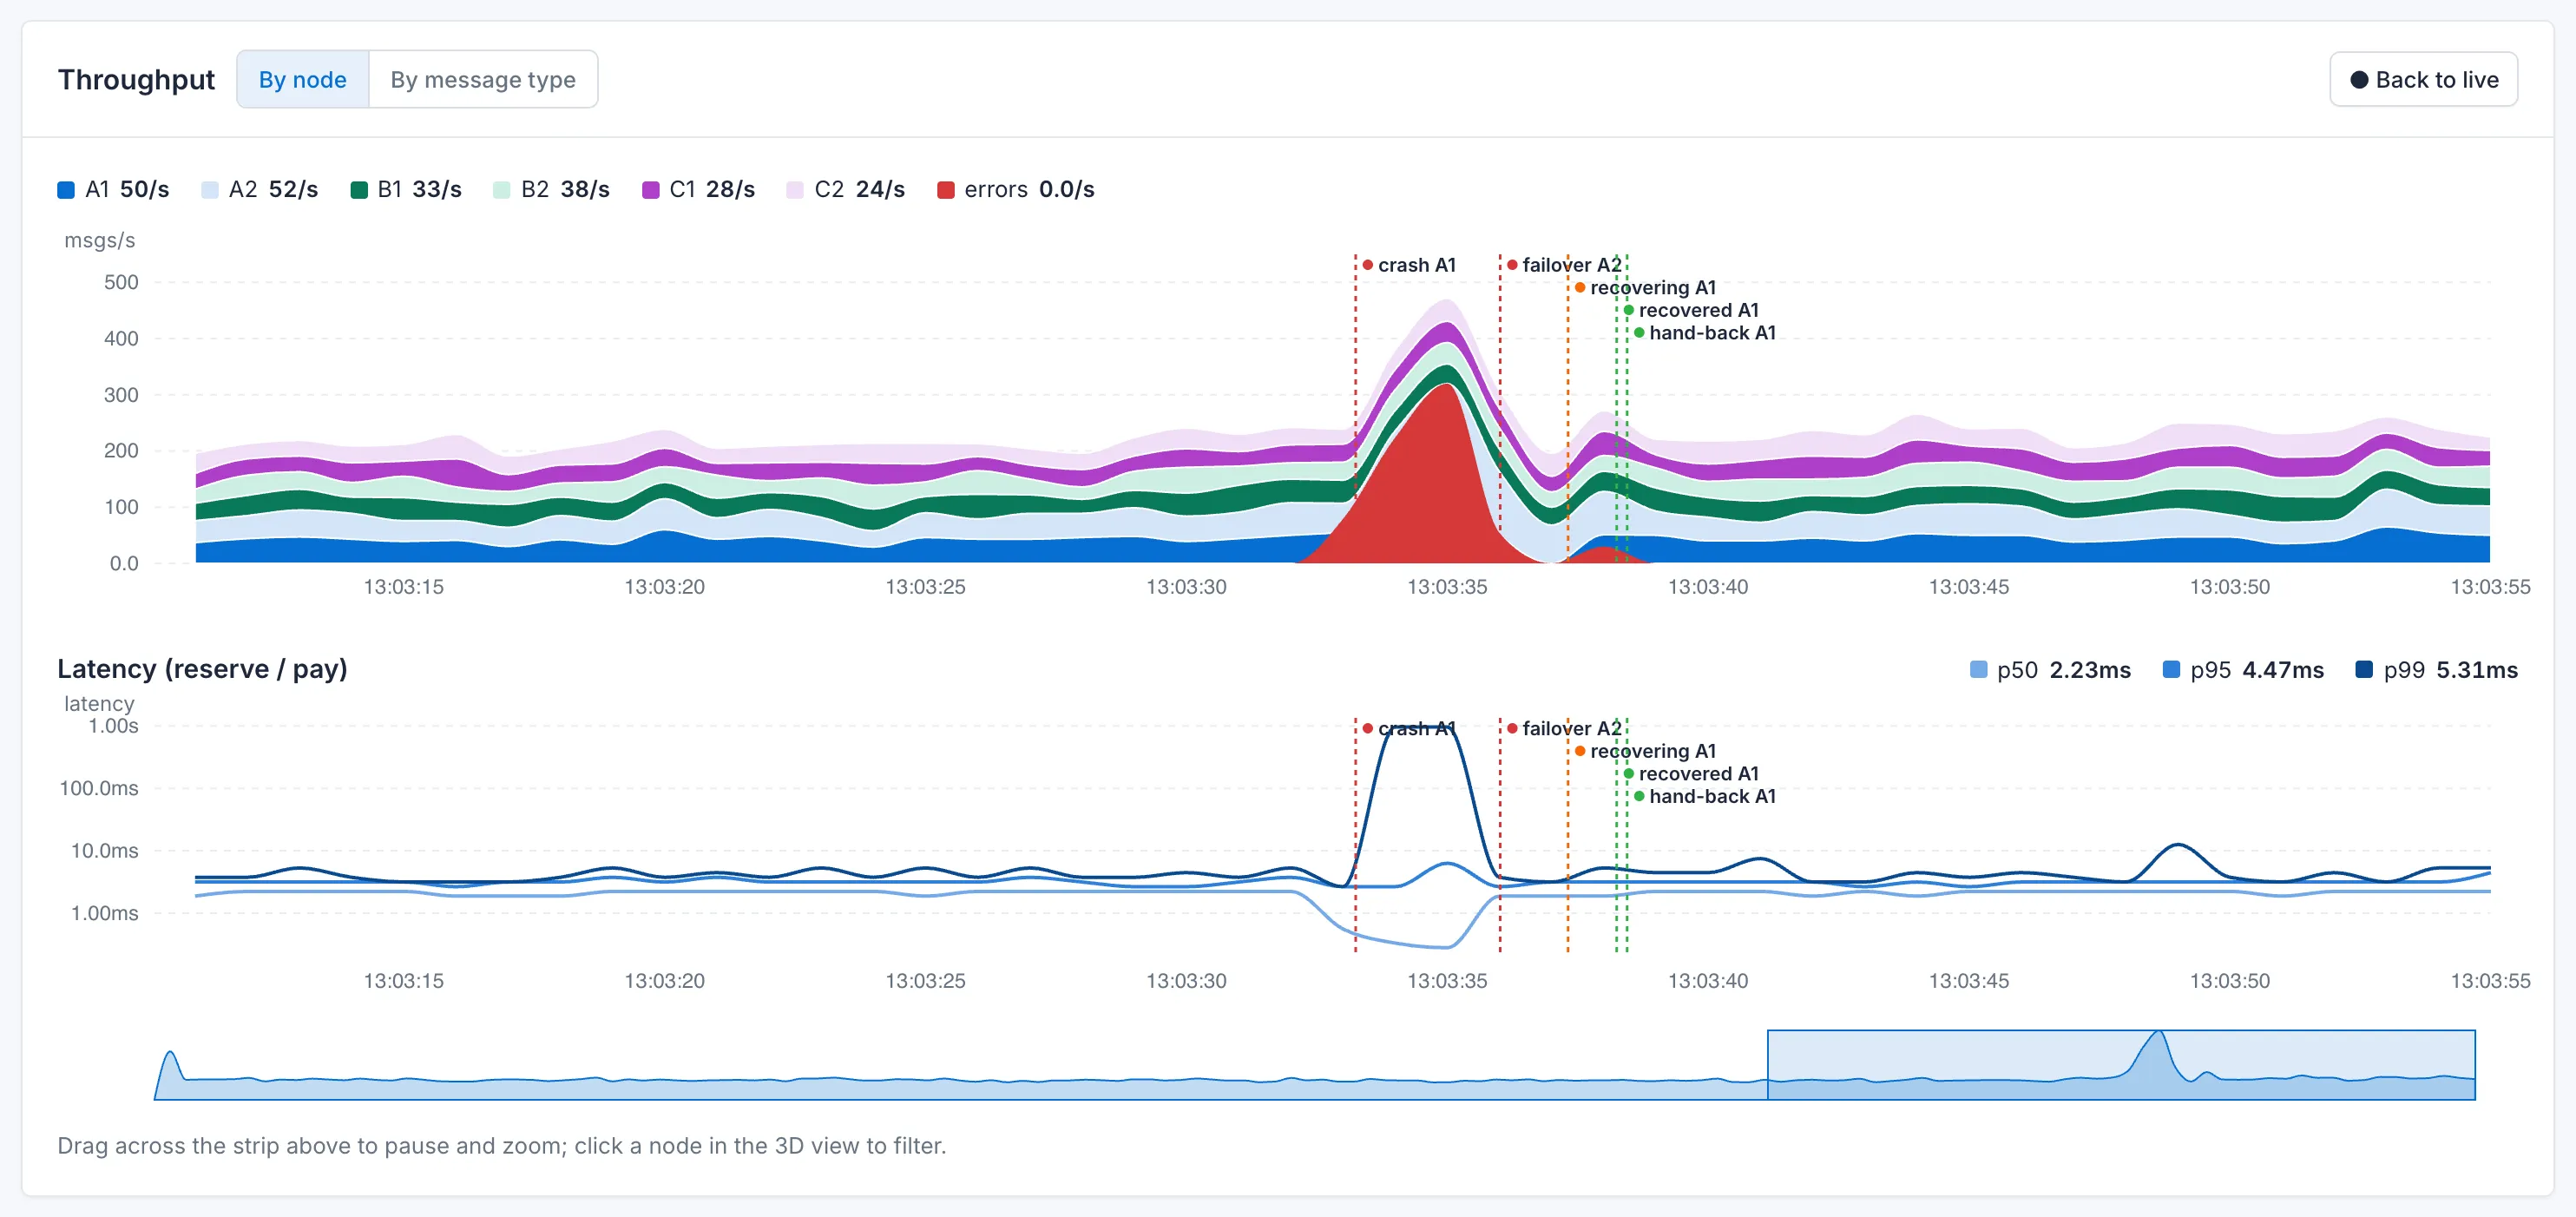
Task: Toggle the C2 series legend entry
Action: (845, 189)
